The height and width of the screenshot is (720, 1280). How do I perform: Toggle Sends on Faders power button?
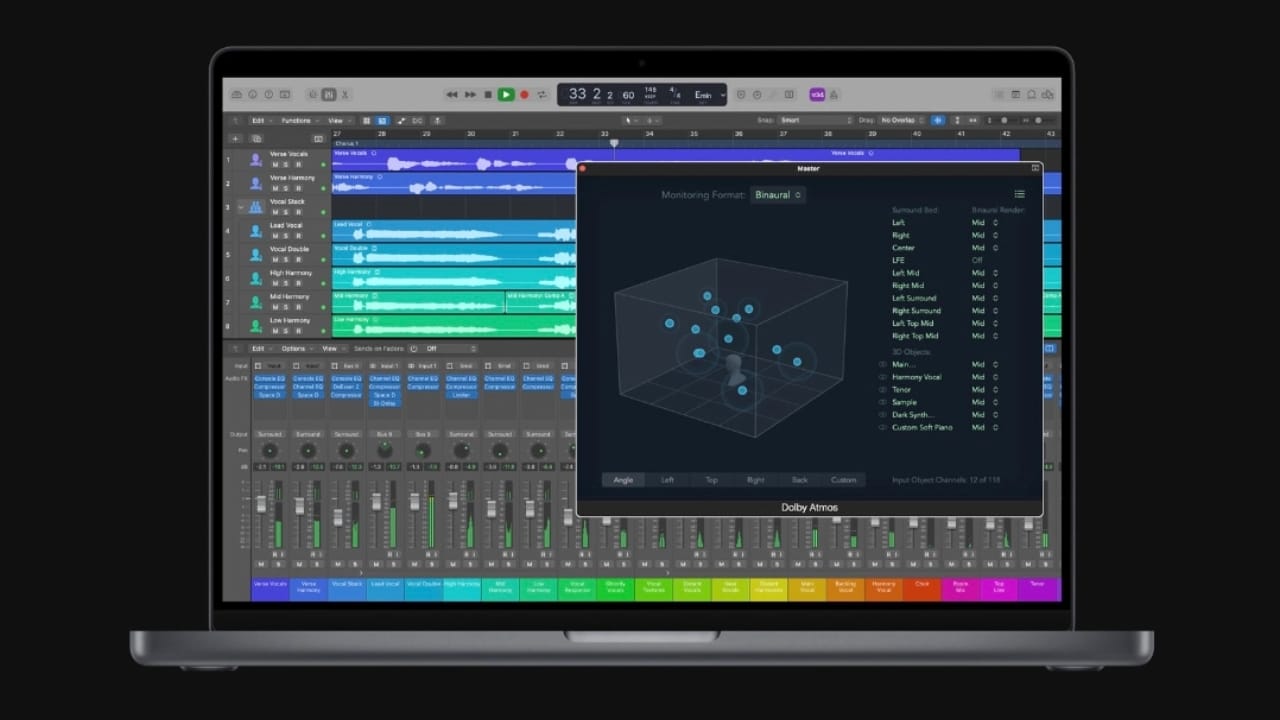pyautogui.click(x=413, y=349)
